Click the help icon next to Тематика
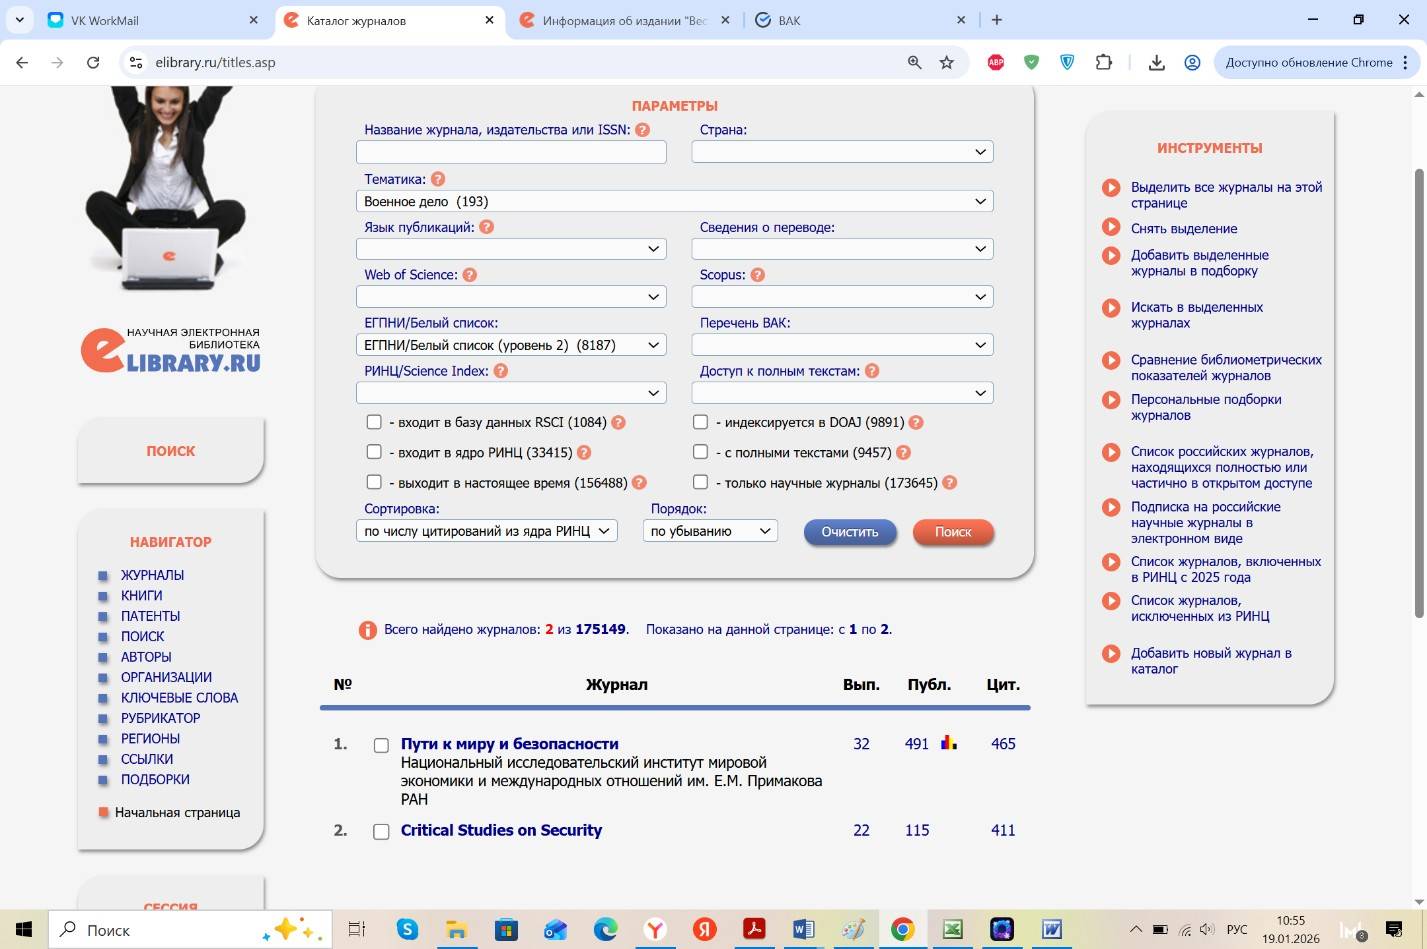Image resolution: width=1427 pixels, height=949 pixels. point(437,179)
